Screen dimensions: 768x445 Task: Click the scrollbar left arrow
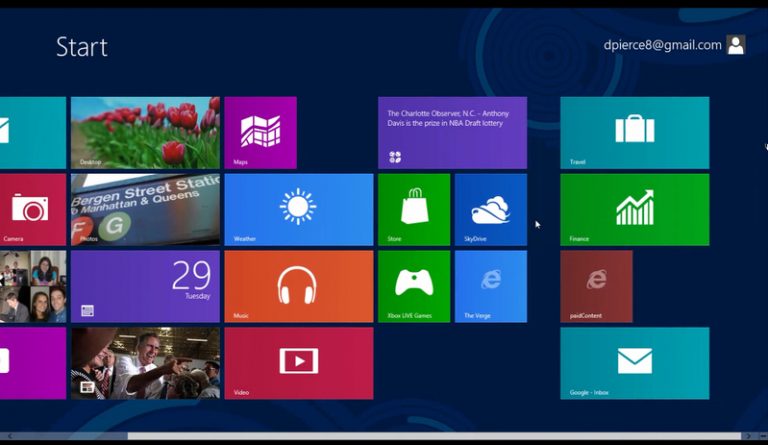point(10,436)
